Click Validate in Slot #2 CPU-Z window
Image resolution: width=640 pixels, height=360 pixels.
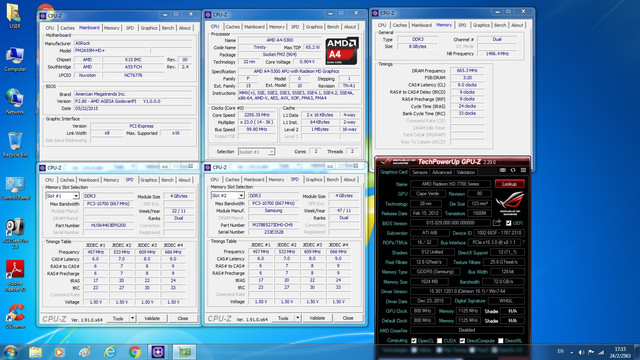point(317,318)
